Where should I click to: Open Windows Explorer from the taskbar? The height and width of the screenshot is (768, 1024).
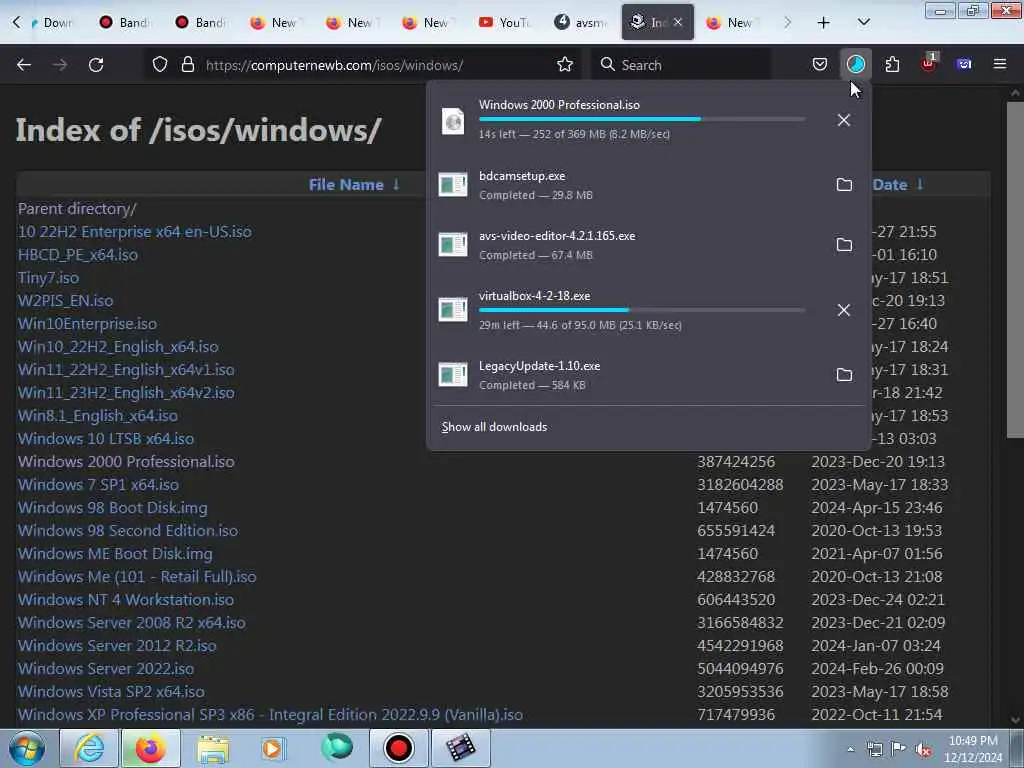pyautogui.click(x=213, y=748)
